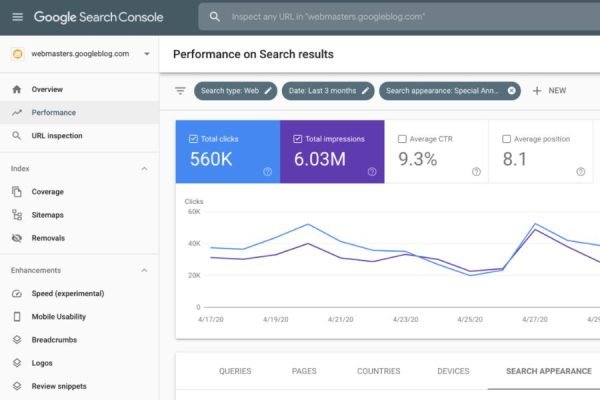The width and height of the screenshot is (600, 400).
Task: Click the filter rows icon
Action: click(180, 90)
